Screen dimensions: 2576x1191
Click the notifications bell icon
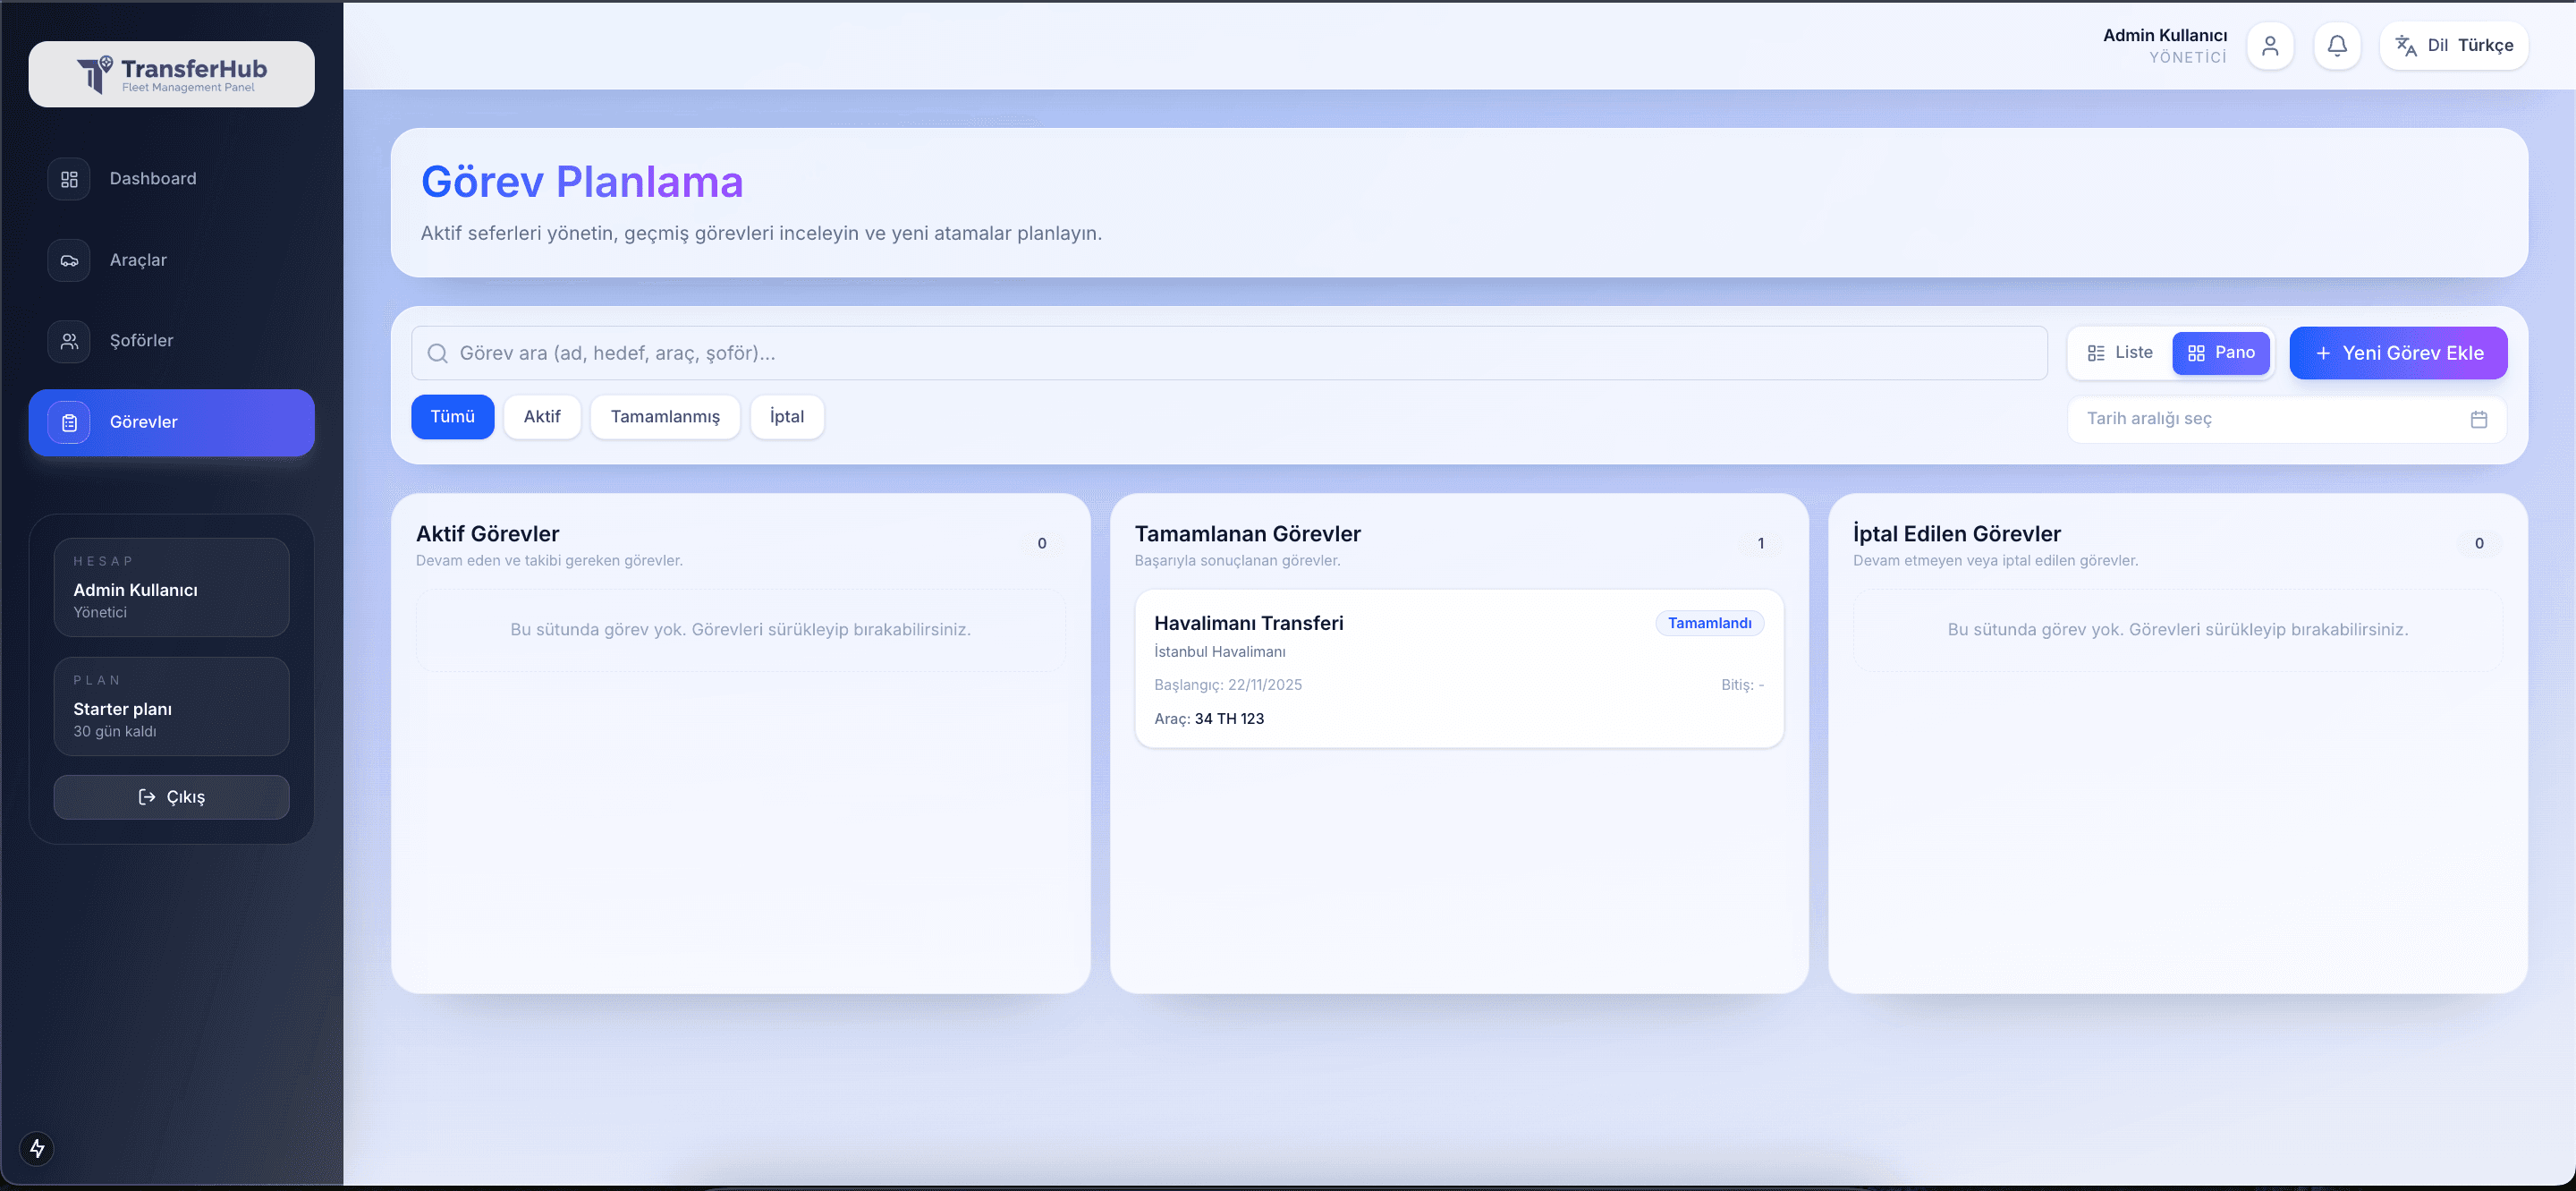[2337, 46]
